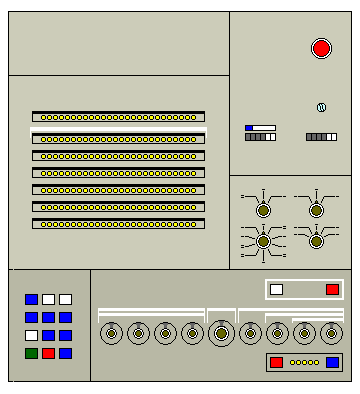Screen dimensions: 360x394
Task: Click the bottom-left multi-position rotary knob
Action: tap(263, 241)
